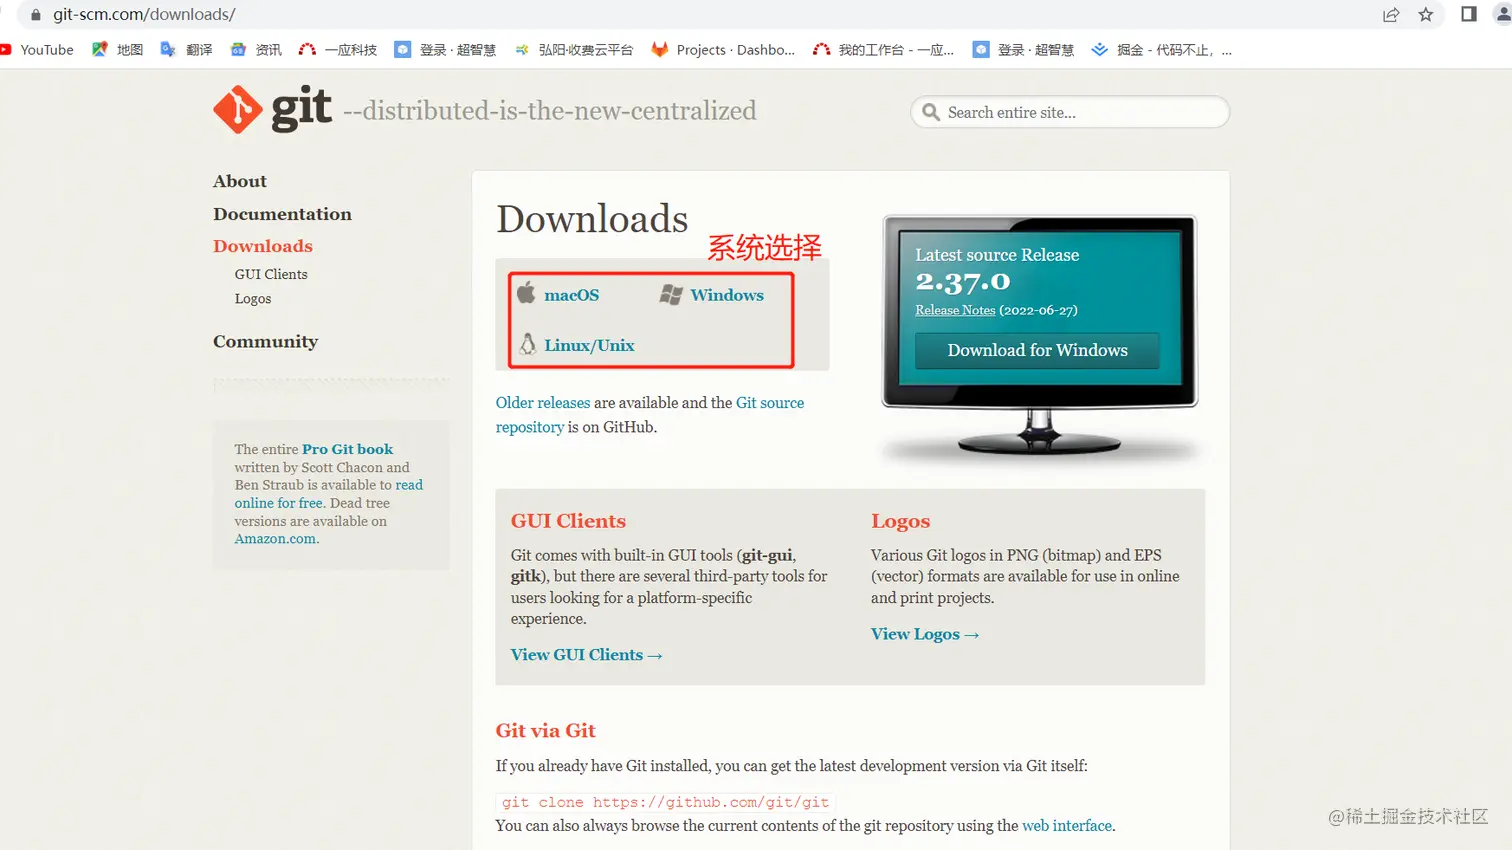
Task: Open GUI Clients sidebar sub-item
Action: [271, 274]
